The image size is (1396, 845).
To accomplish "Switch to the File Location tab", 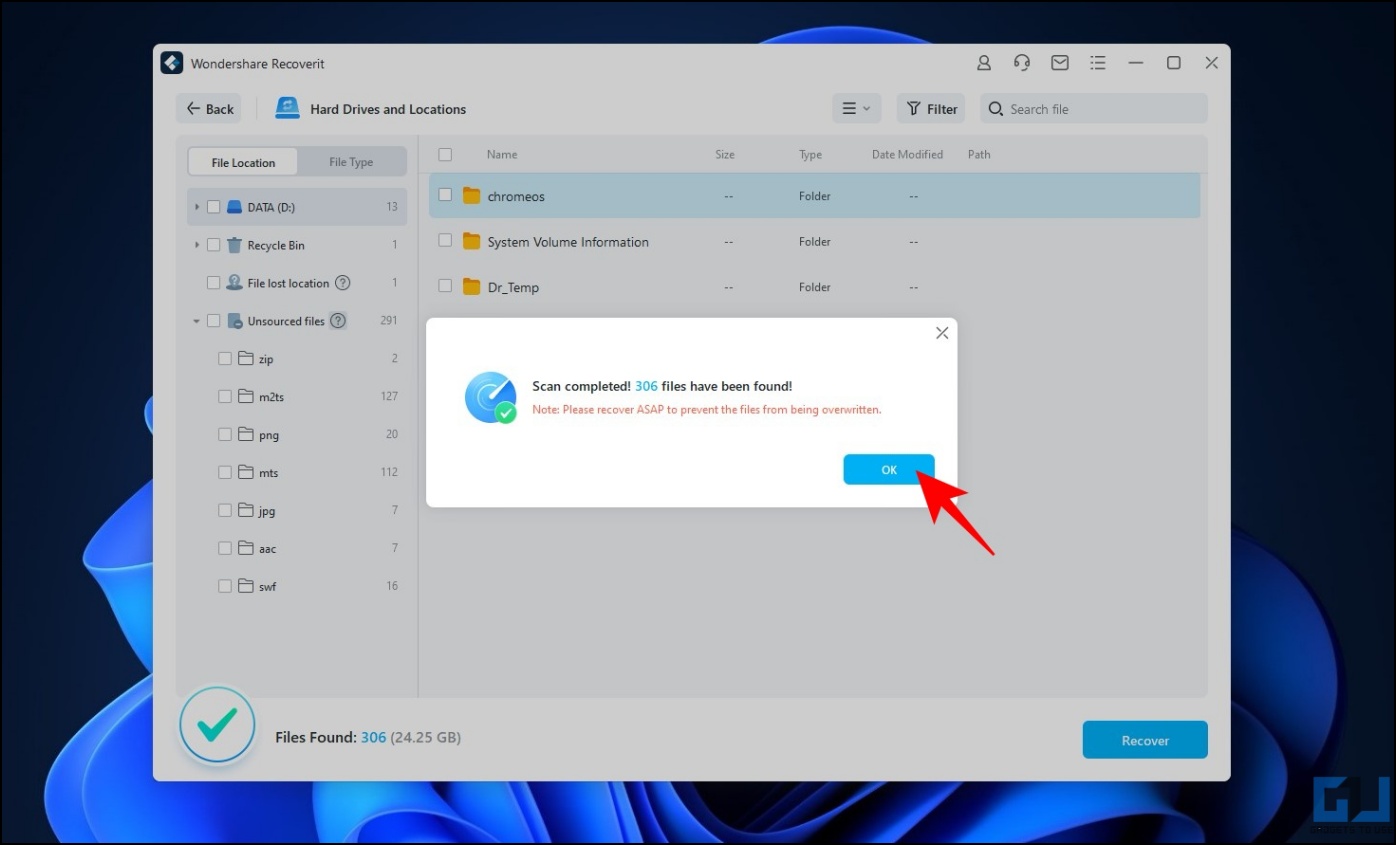I will 243,162.
